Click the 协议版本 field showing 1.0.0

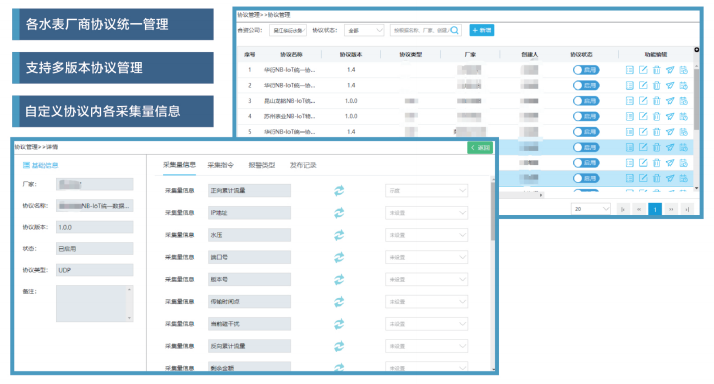[95, 227]
